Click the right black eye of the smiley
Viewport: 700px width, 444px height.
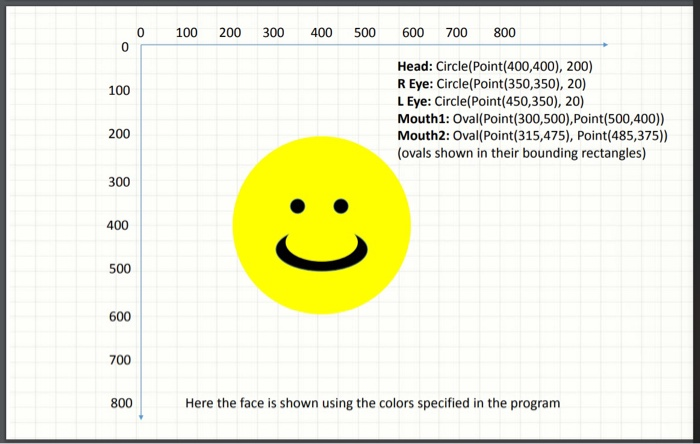[341, 206]
